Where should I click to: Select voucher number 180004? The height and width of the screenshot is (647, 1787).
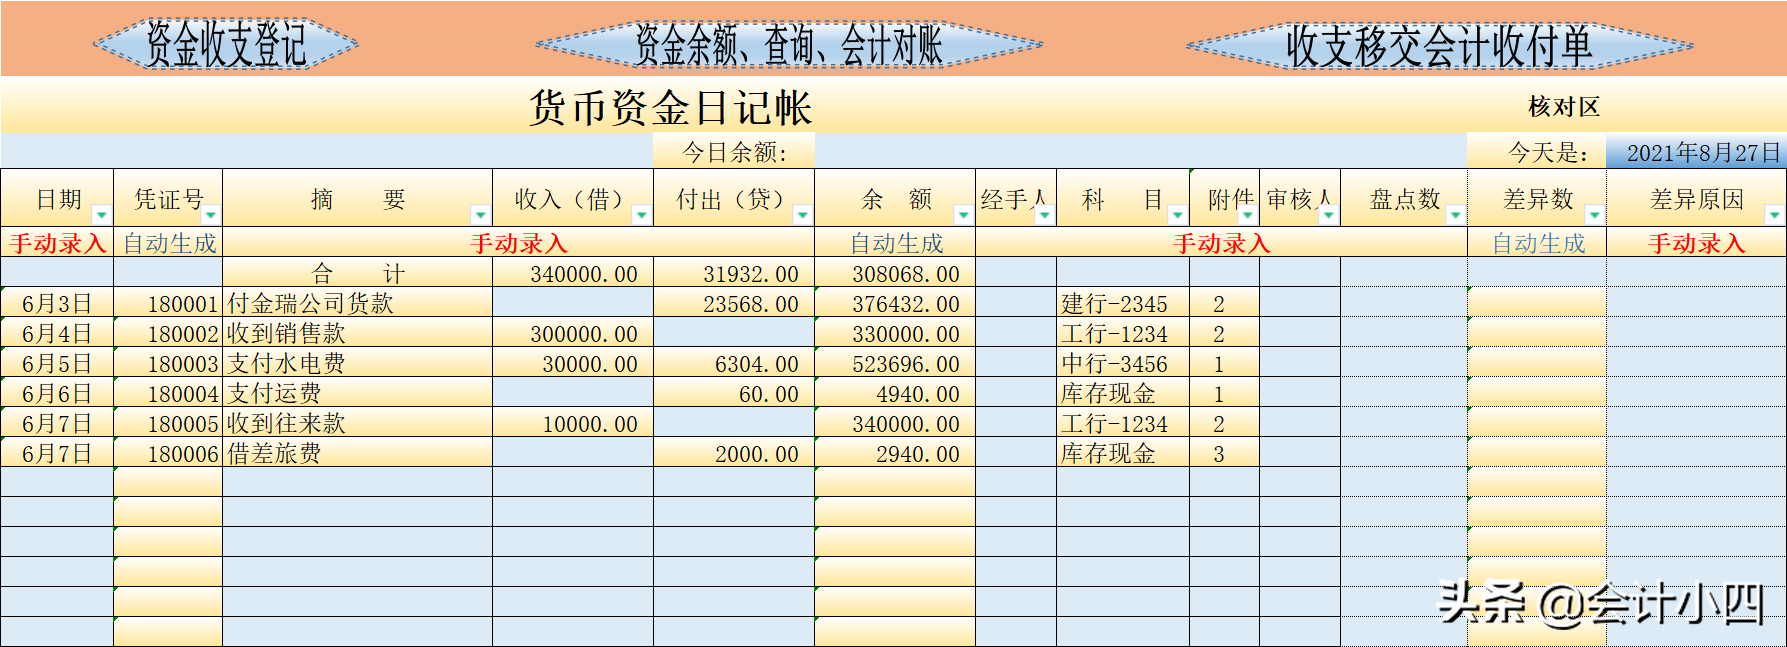(x=168, y=393)
